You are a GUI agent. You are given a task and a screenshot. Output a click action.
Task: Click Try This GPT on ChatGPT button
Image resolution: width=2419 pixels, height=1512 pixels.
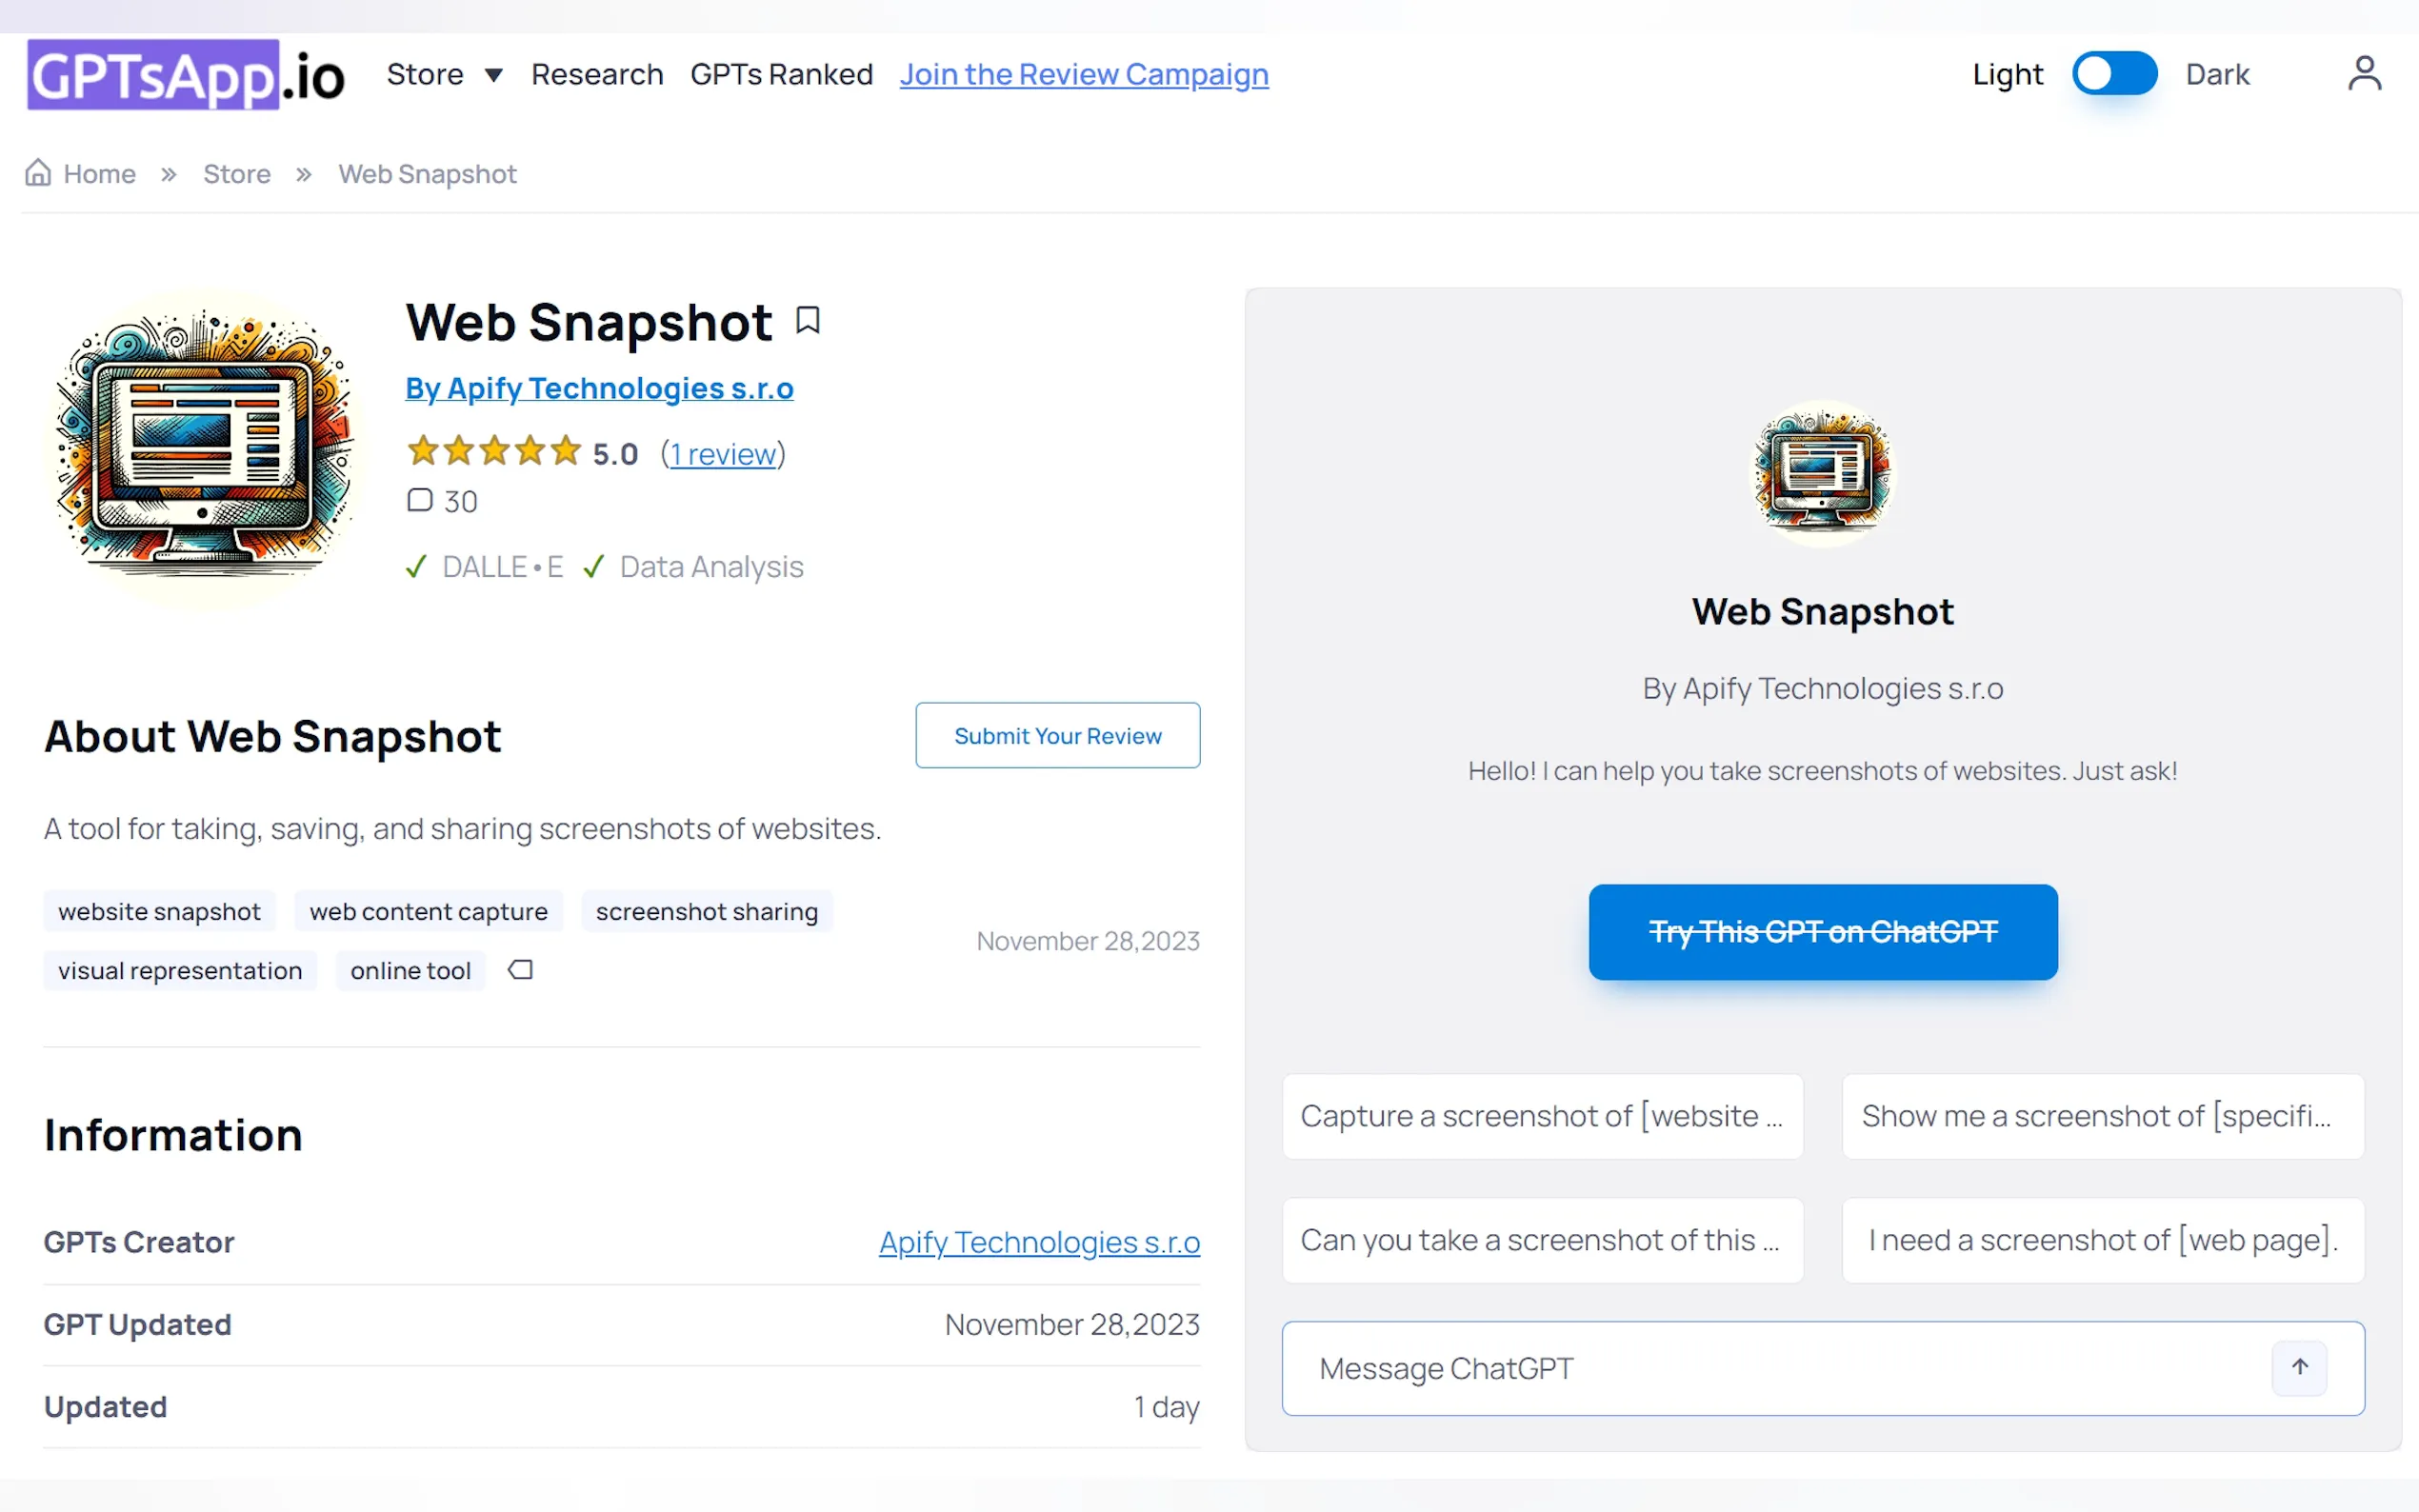tap(1822, 931)
